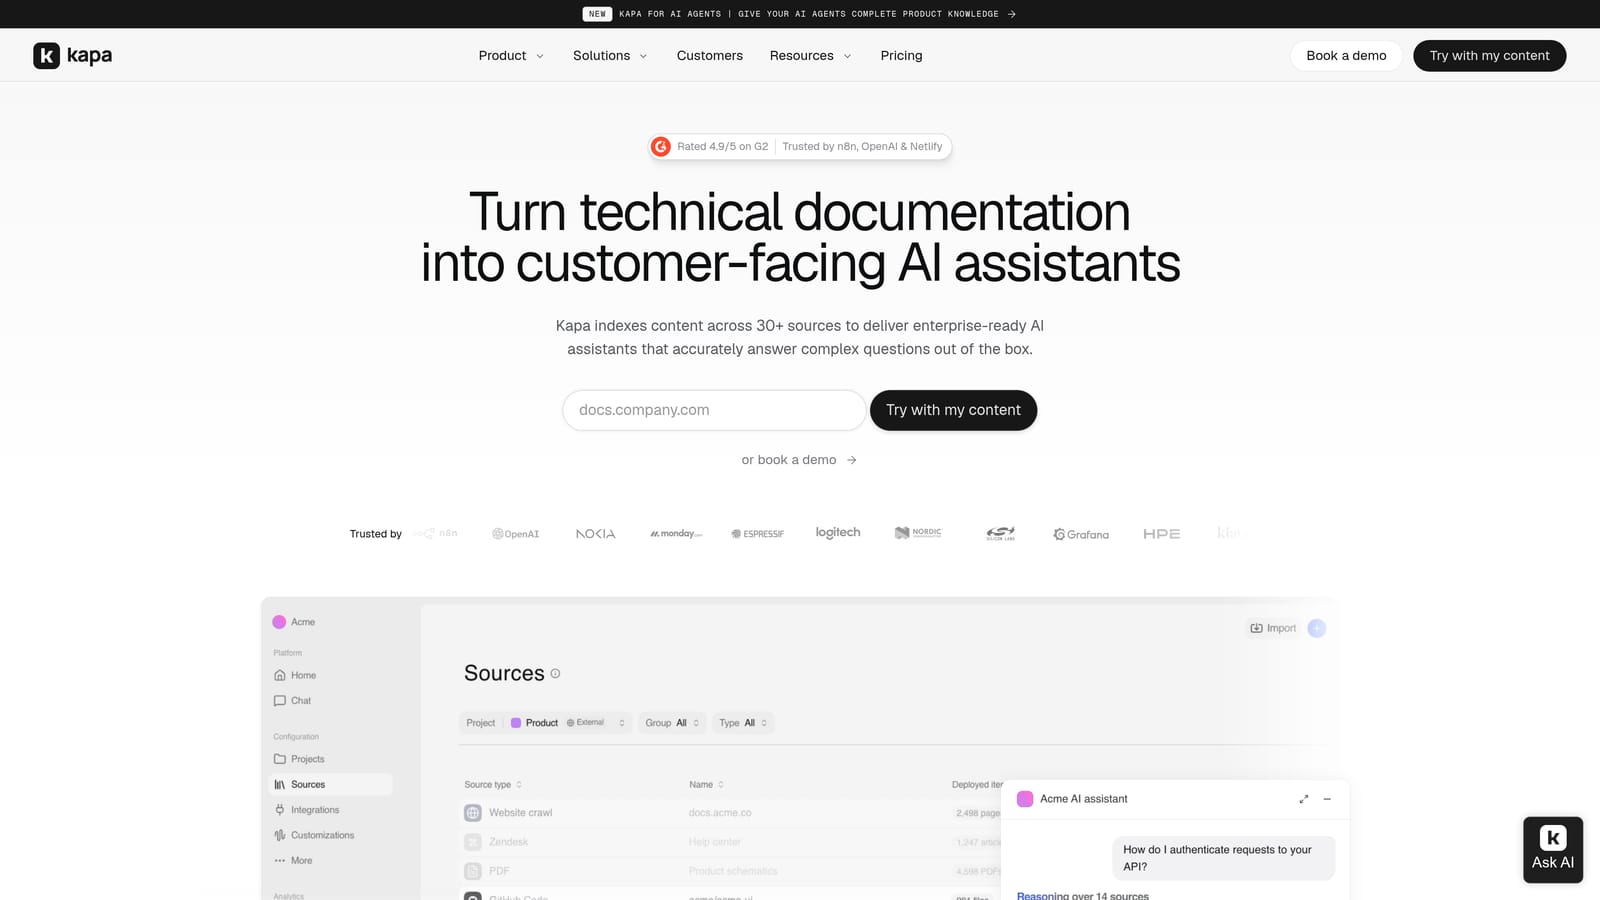The width and height of the screenshot is (1600, 900).
Task: Go to the Pricing page
Action: coord(901,55)
